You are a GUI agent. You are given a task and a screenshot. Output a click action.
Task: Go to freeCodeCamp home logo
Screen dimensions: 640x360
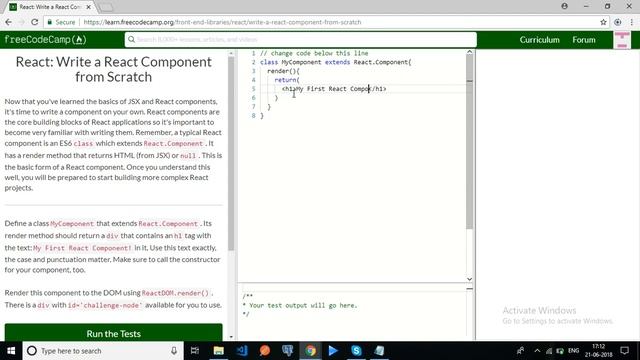[45, 40]
